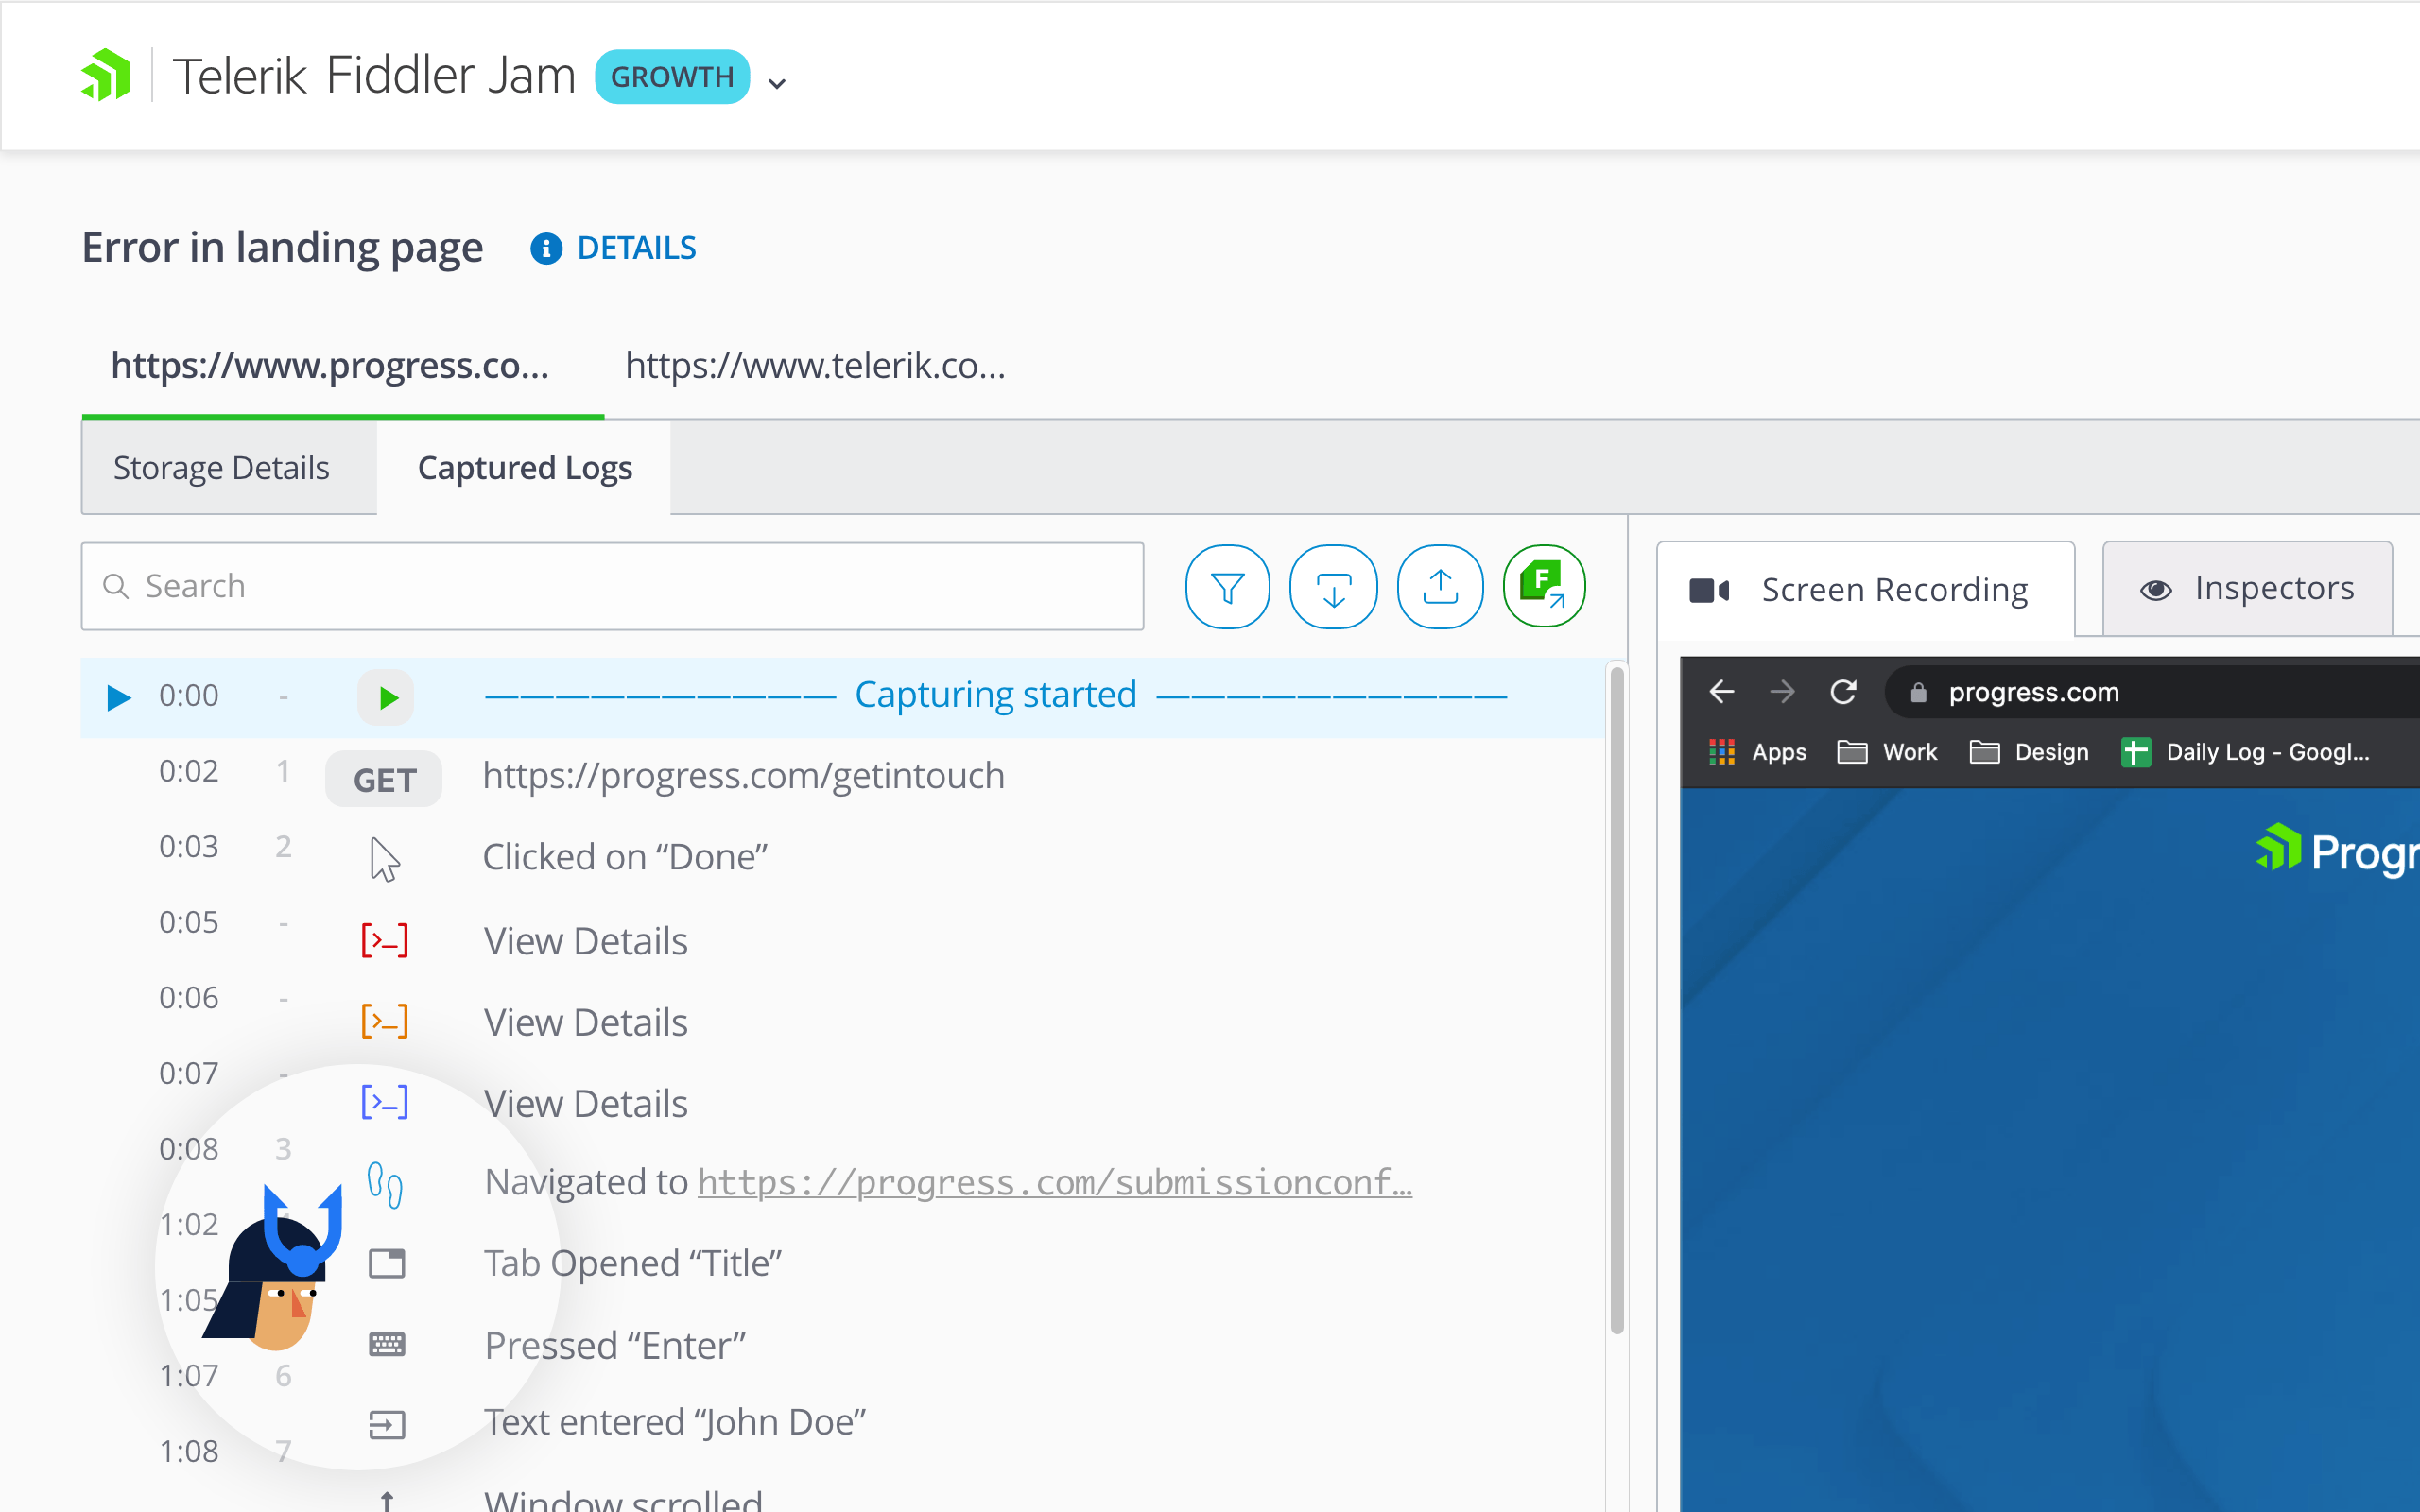Click the magnifier icon in Search field
Image resolution: width=2420 pixels, height=1512 pixels.
116,586
